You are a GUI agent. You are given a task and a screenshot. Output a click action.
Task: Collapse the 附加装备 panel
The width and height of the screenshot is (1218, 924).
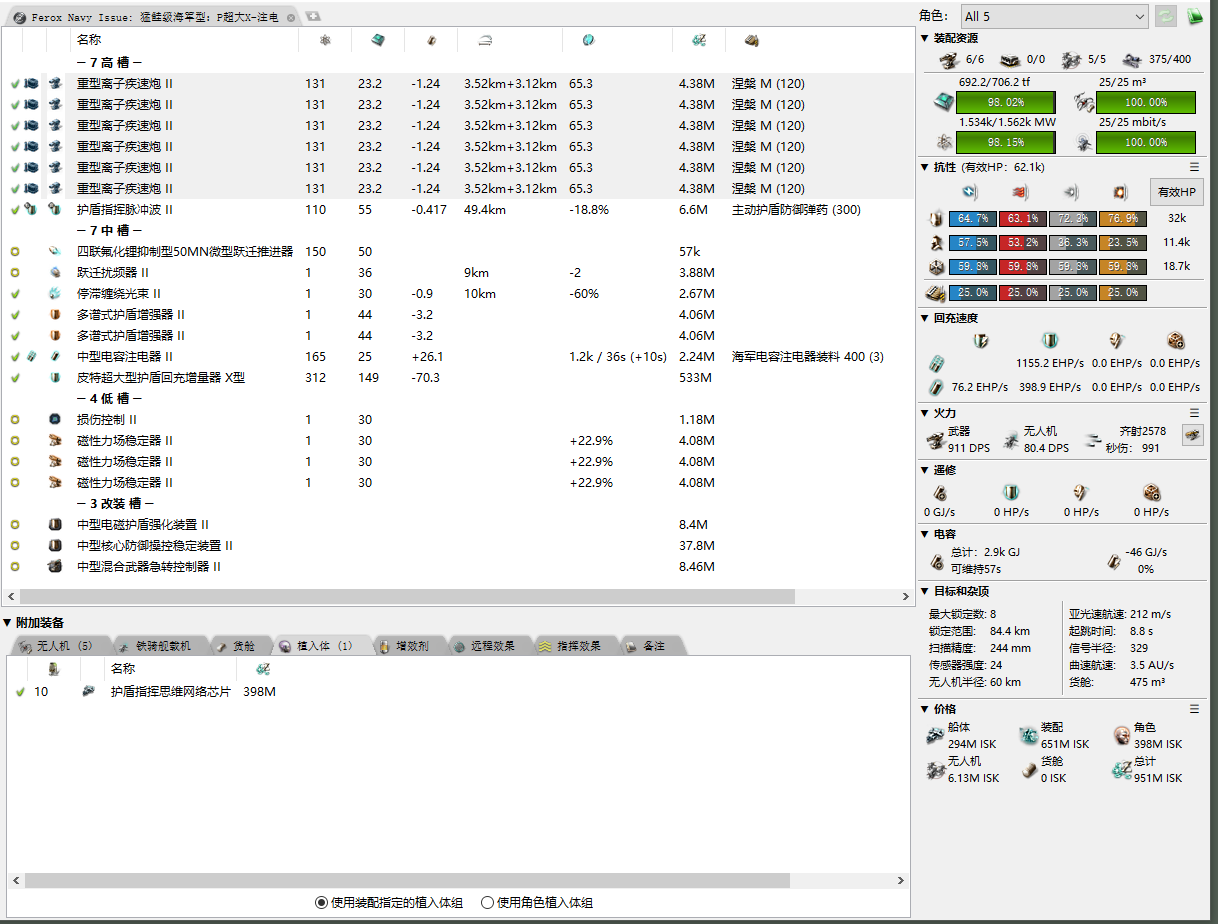[8, 623]
